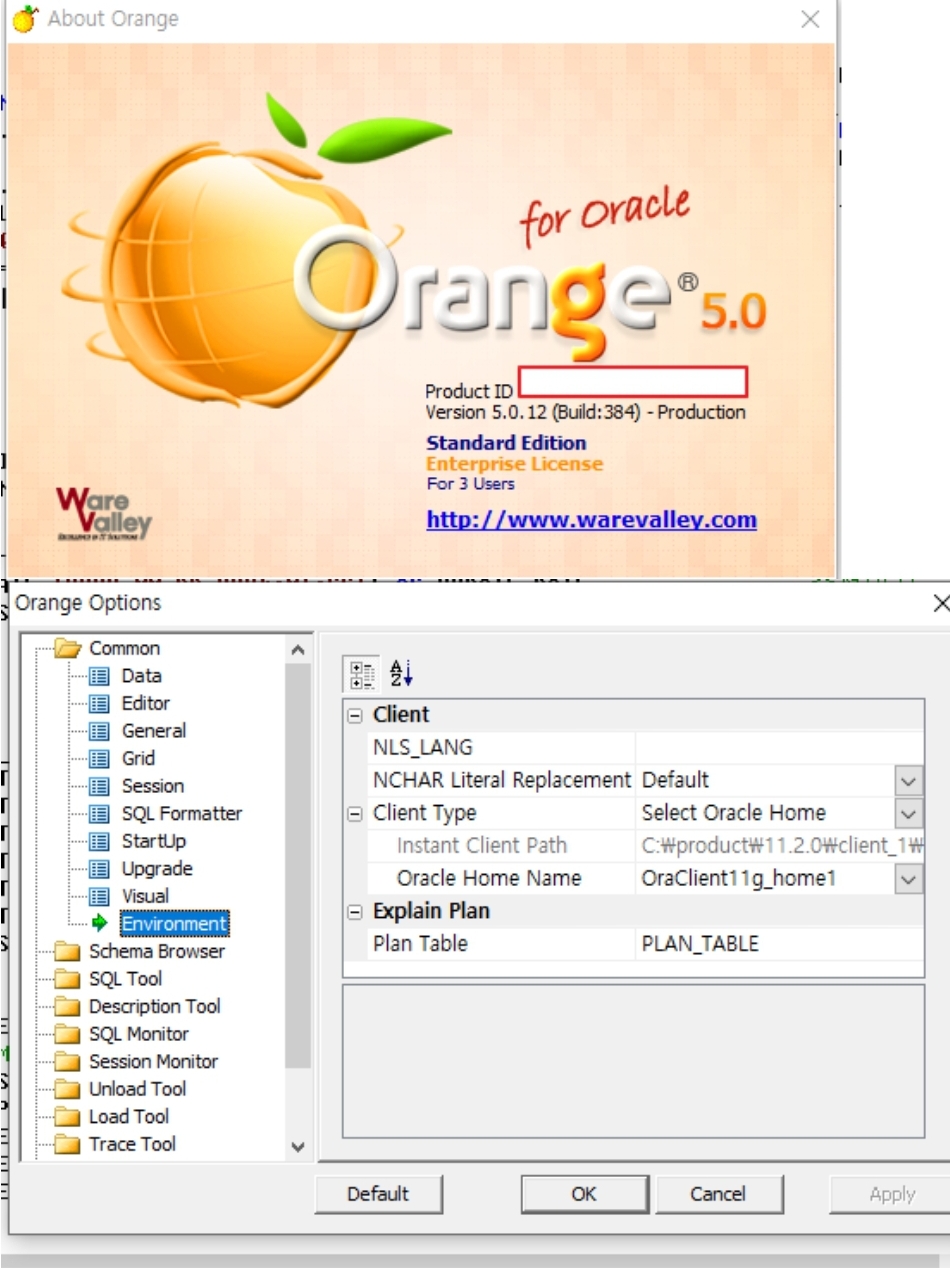Collapse the Client property section

[x=355, y=715]
